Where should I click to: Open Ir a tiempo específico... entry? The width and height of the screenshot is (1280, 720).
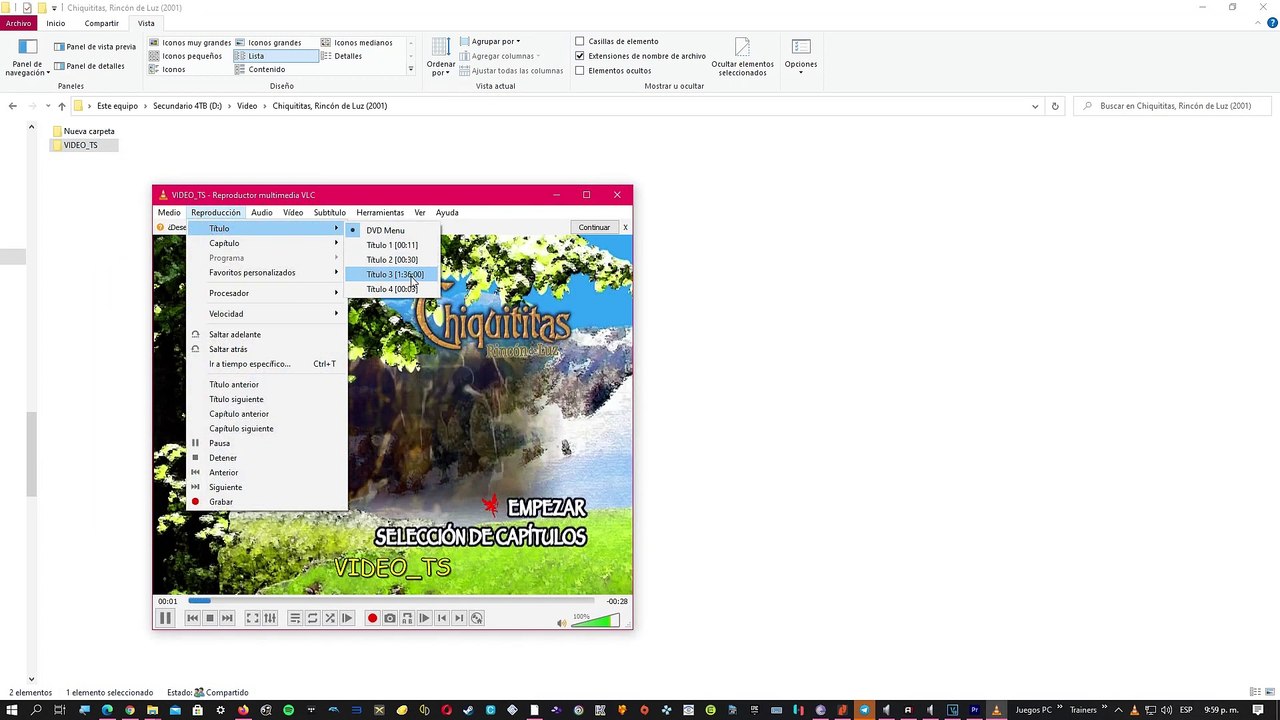(267, 364)
